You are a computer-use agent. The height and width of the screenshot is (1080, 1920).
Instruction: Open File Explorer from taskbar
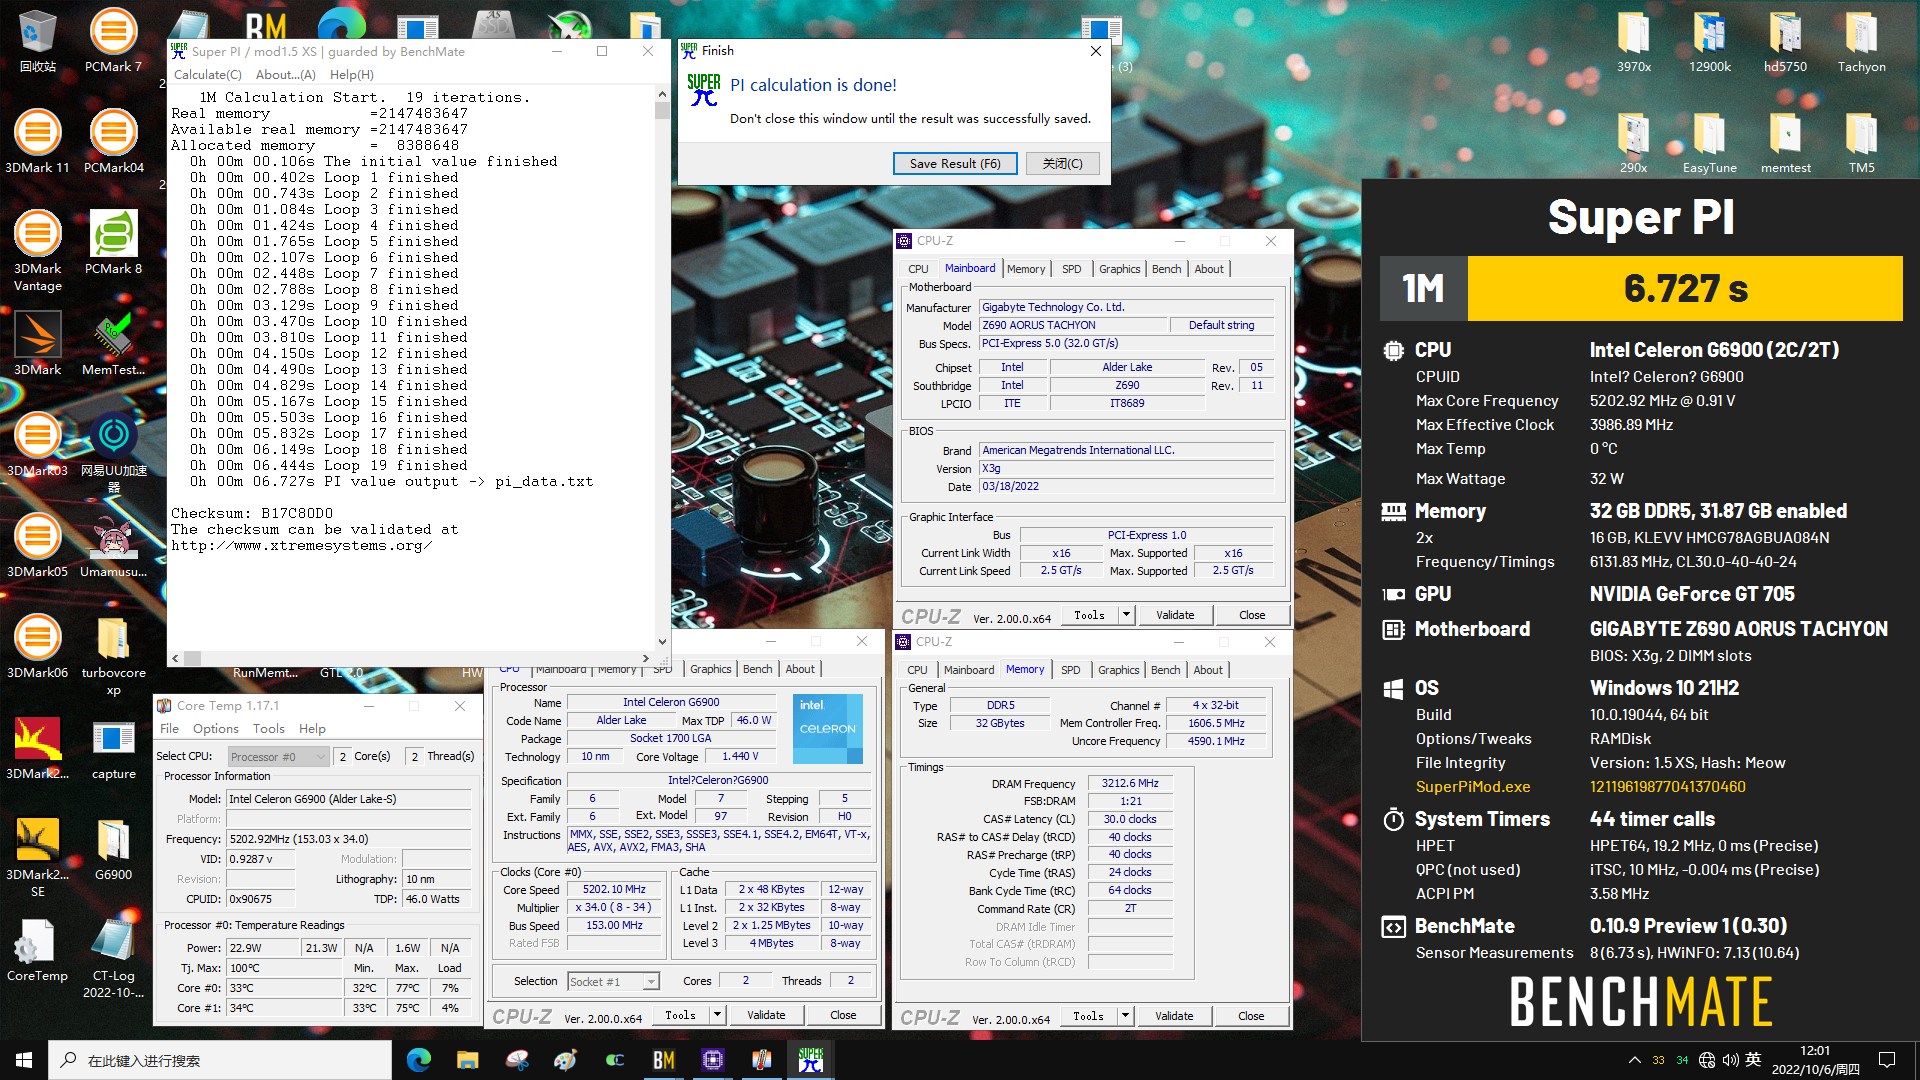coord(467,1060)
